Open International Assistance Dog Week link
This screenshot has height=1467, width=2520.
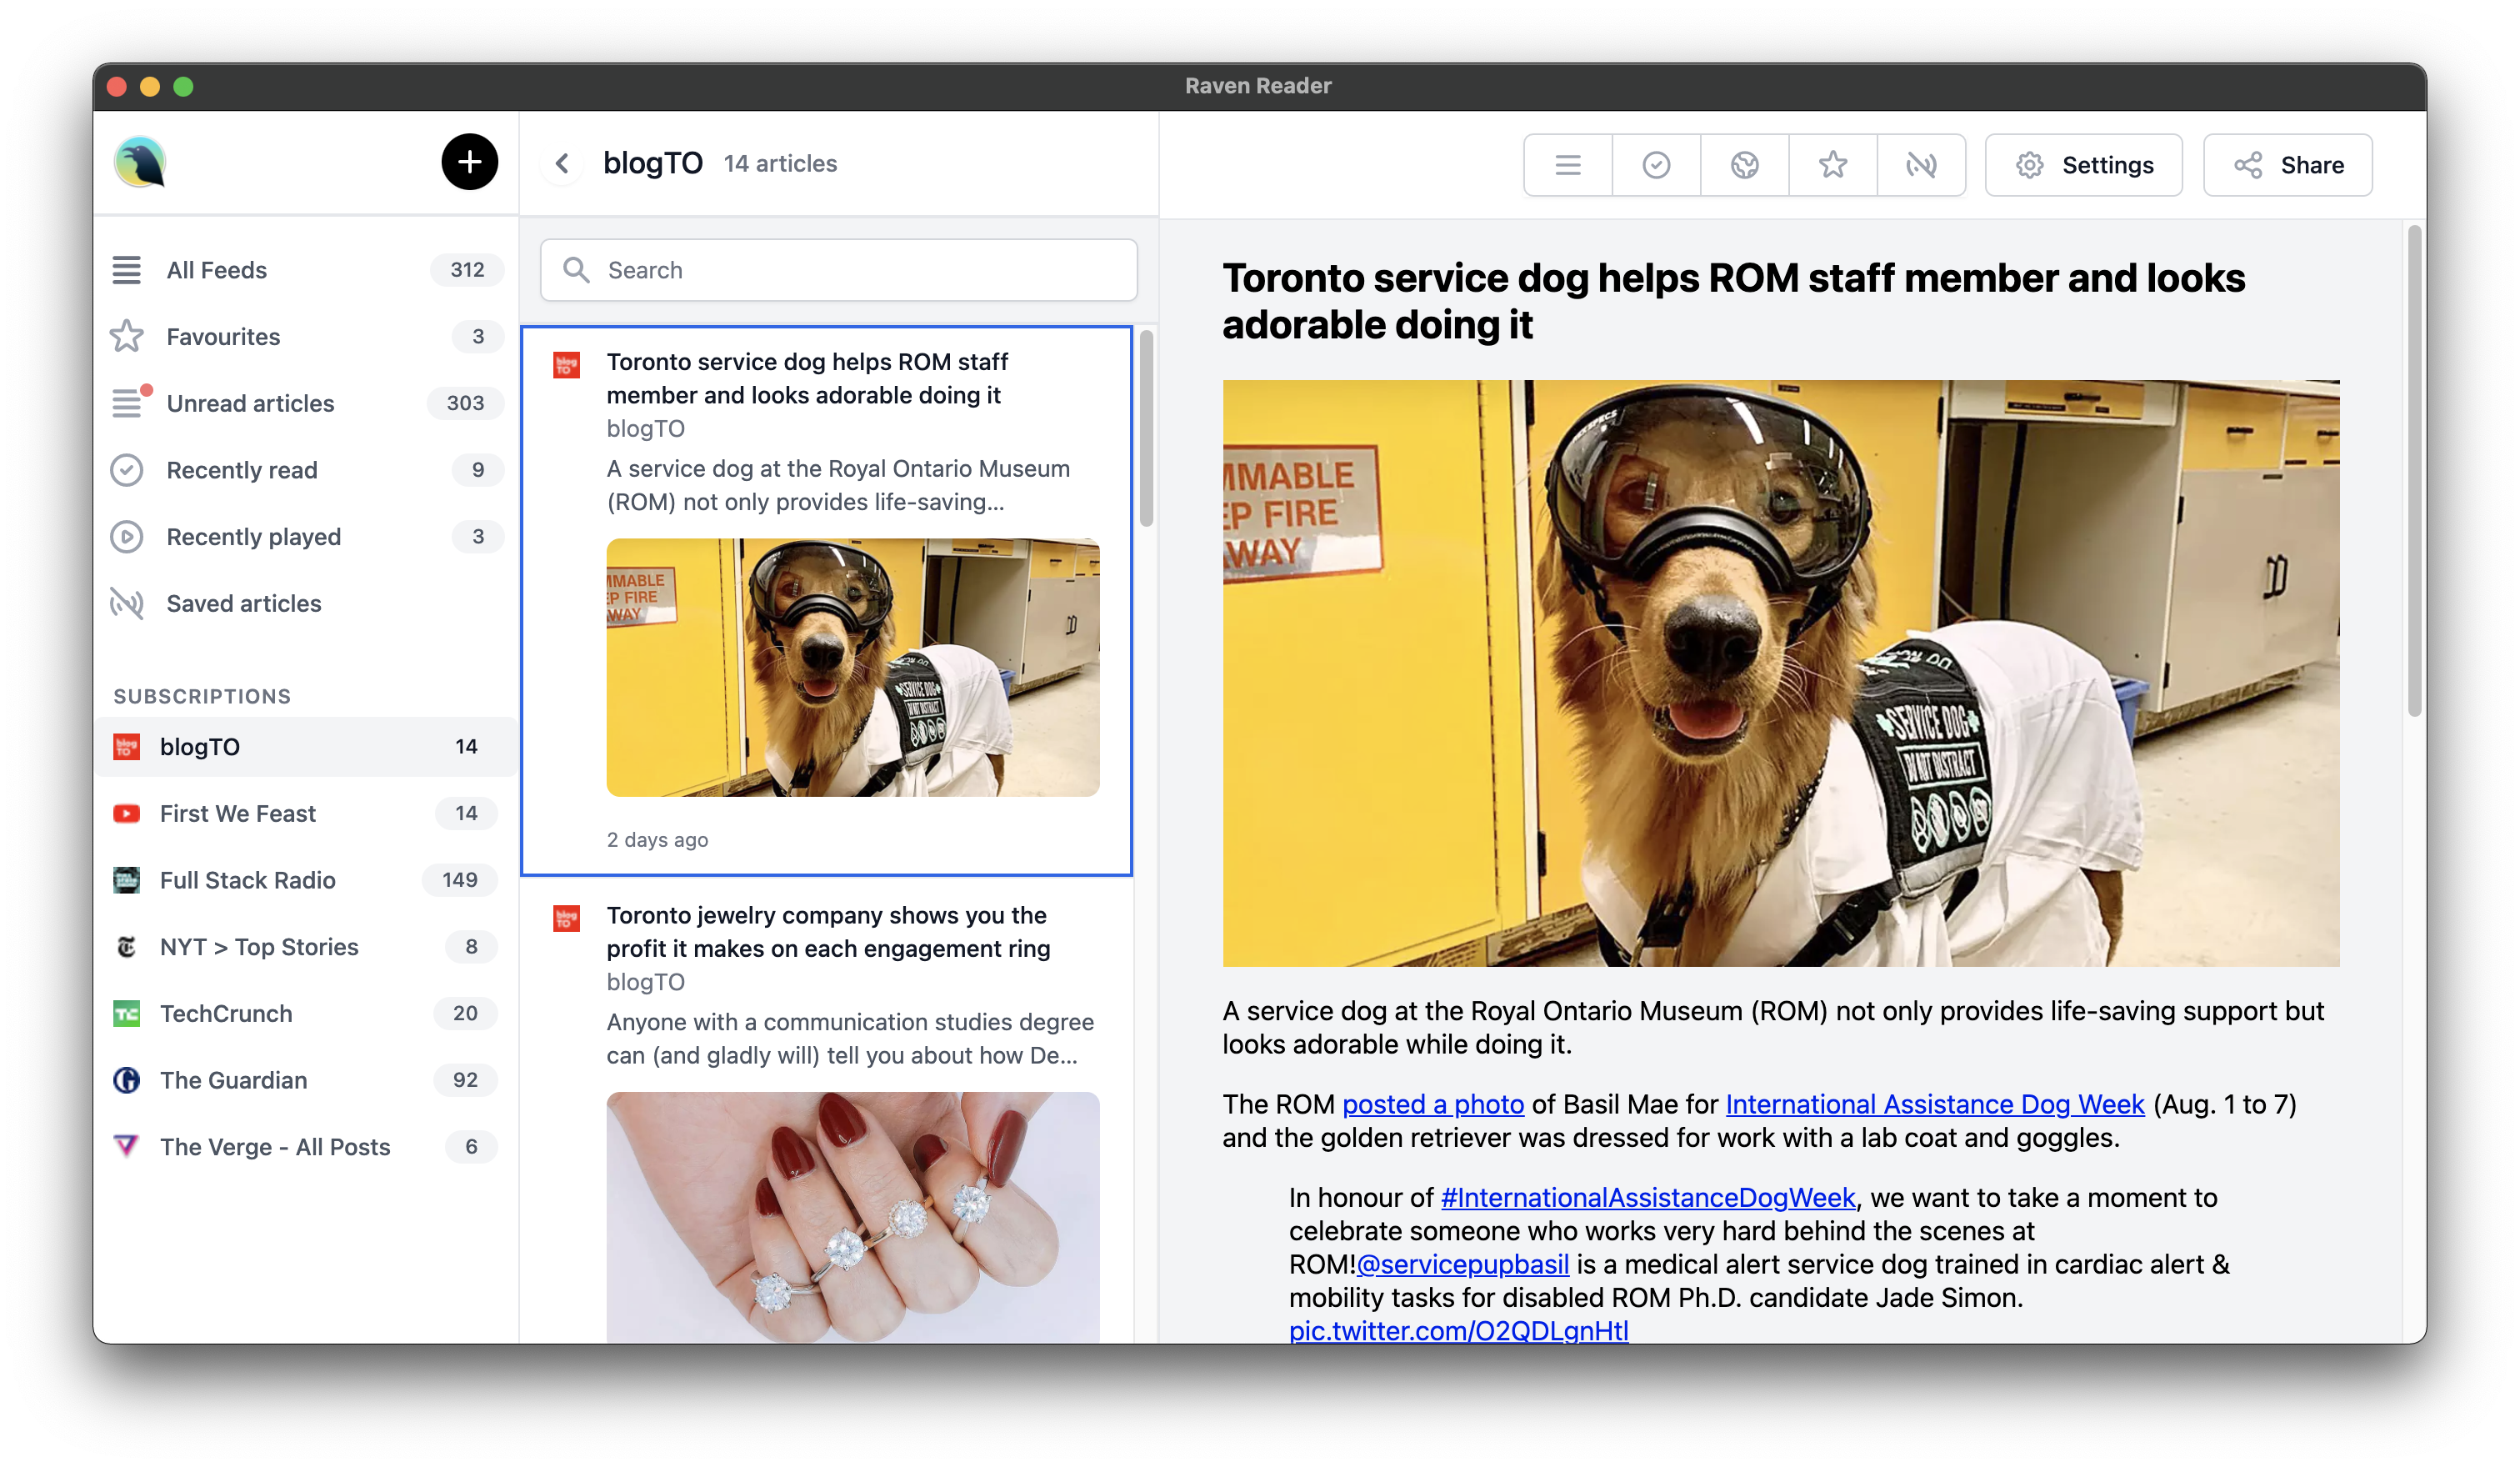click(x=1934, y=1104)
